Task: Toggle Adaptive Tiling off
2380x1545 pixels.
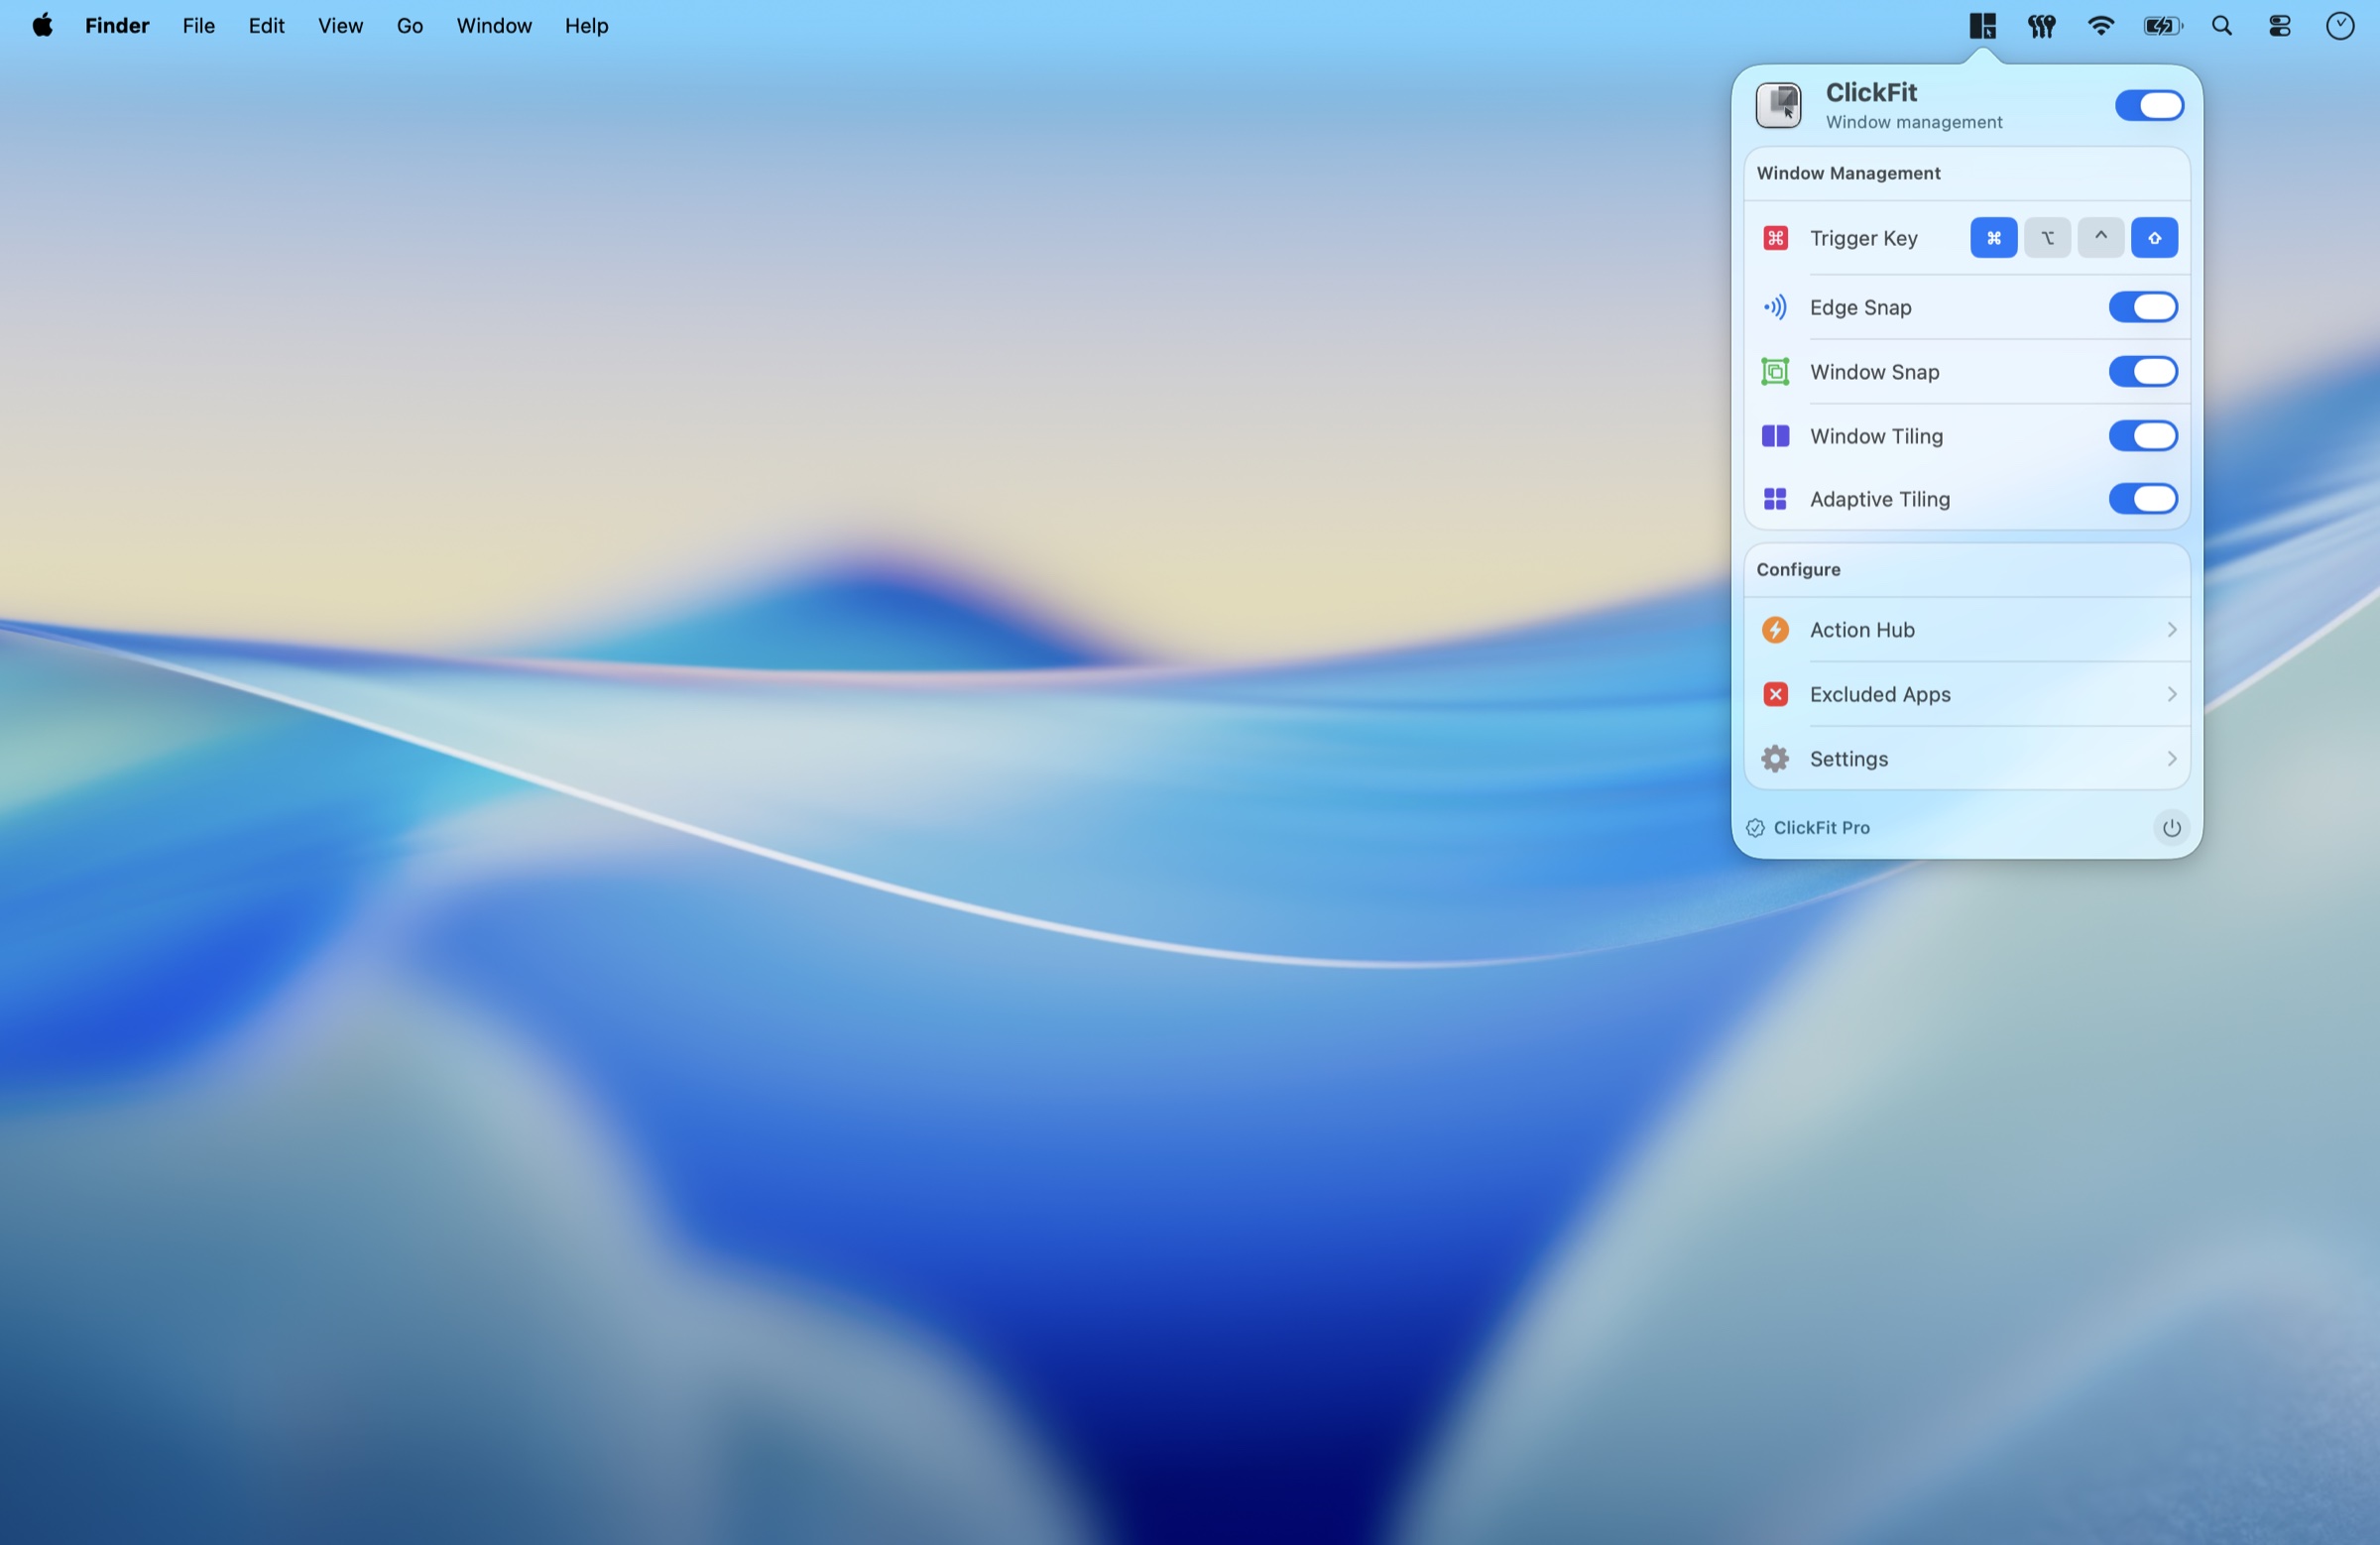Action: (2143, 499)
